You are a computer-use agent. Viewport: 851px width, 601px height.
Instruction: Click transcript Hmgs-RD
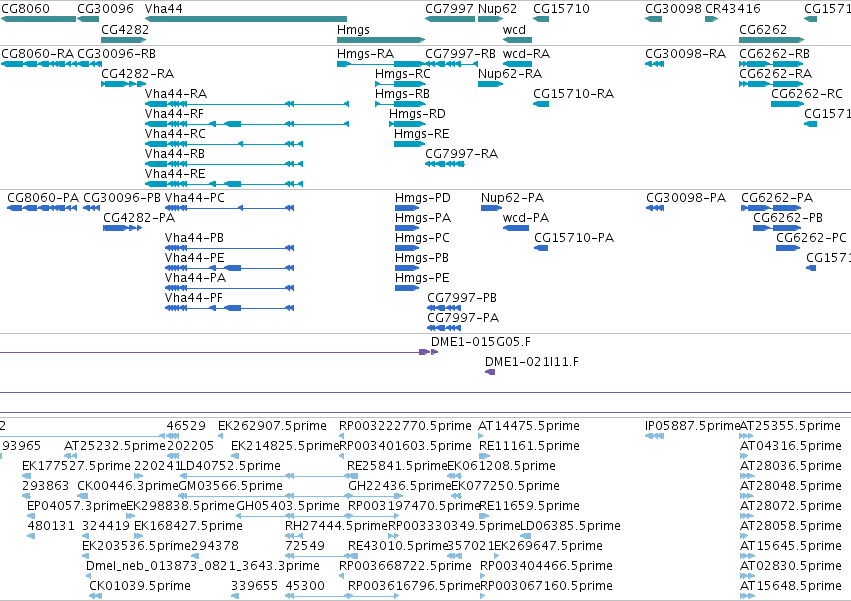click(x=417, y=114)
